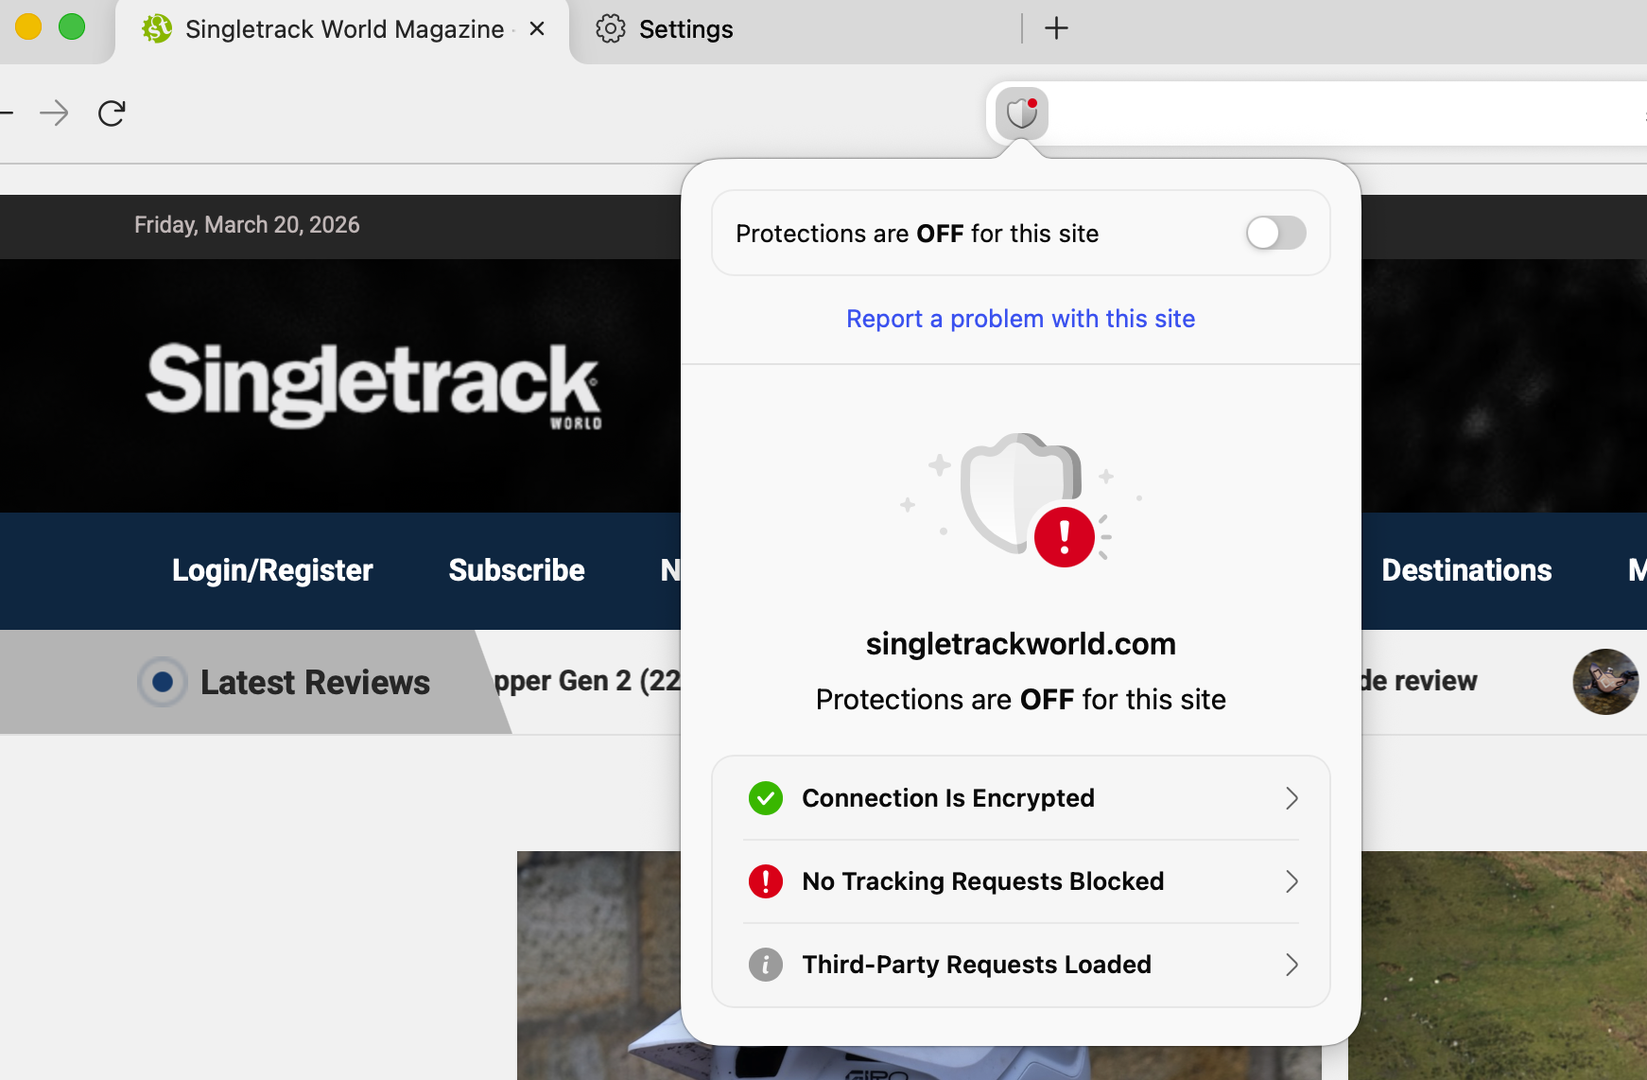The height and width of the screenshot is (1080, 1647).
Task: Open the Destinations menu item
Action: [1466, 570]
